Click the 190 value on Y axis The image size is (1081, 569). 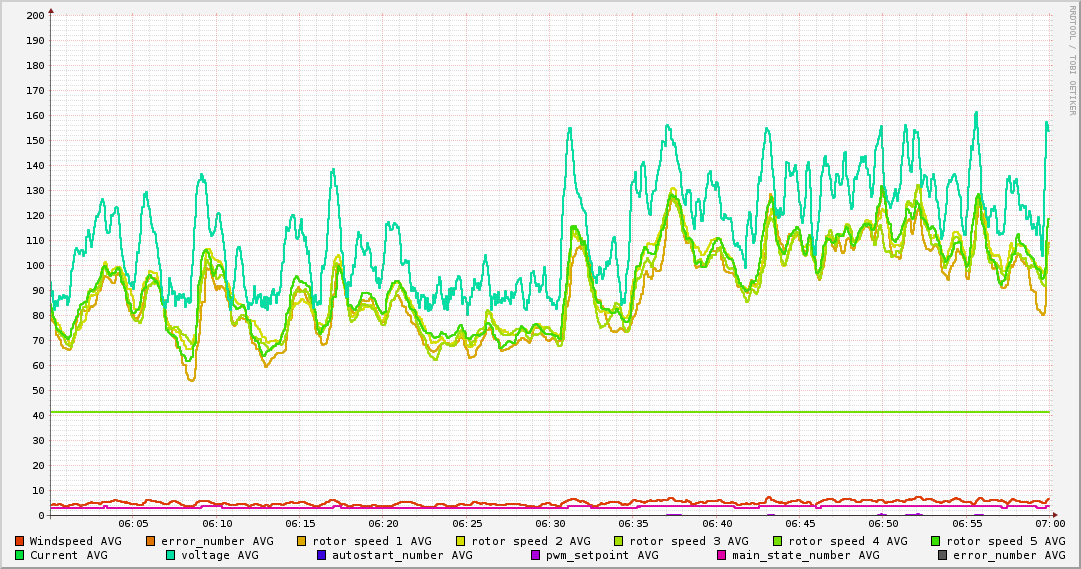pos(34,40)
